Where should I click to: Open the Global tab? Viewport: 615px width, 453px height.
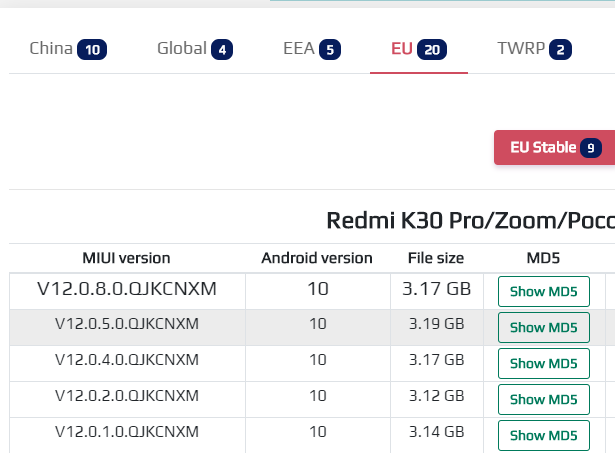pyautogui.click(x=195, y=49)
